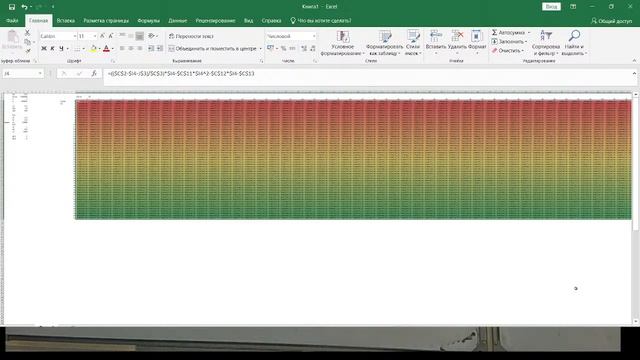Center text horizontally
640x360 pixels.
click(x=131, y=49)
